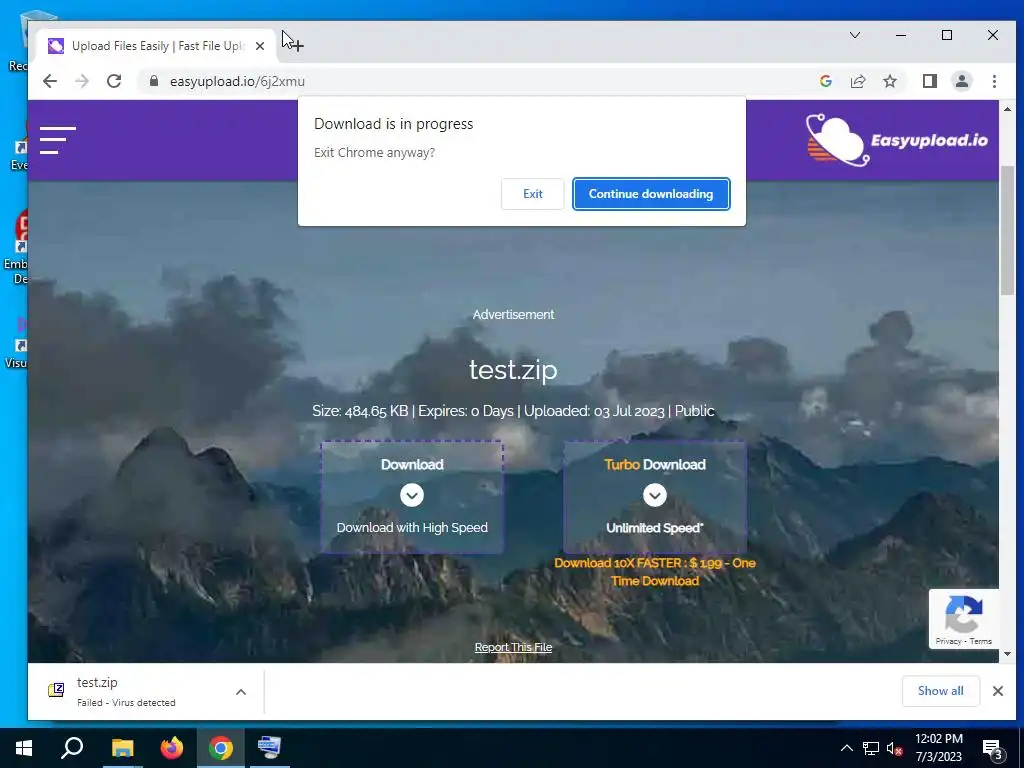Click scrollbar up arrow

[1007, 109]
